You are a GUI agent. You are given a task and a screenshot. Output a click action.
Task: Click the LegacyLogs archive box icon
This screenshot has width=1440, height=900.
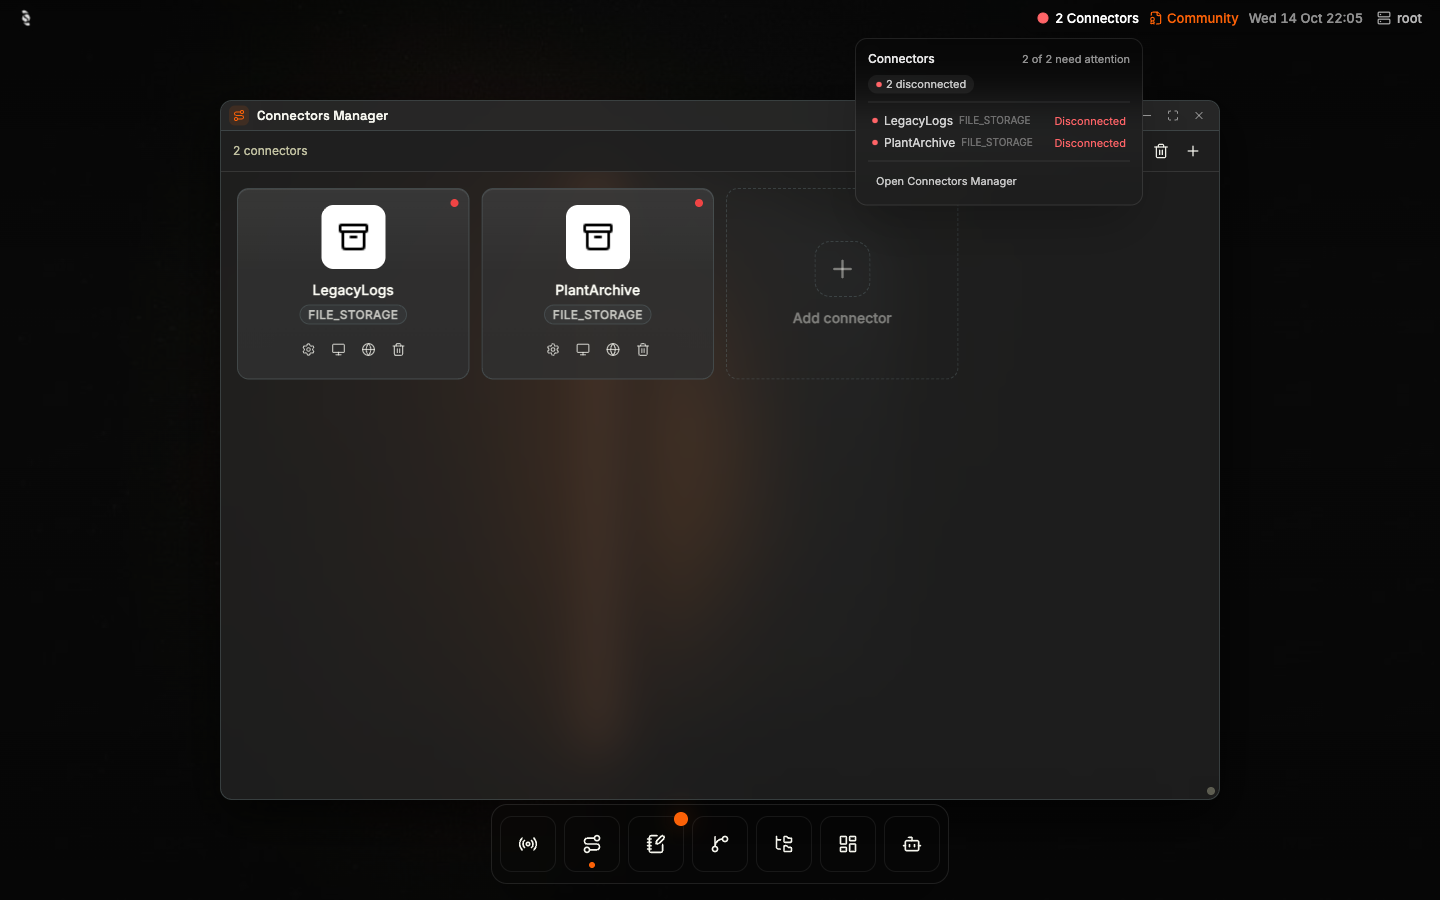click(353, 237)
